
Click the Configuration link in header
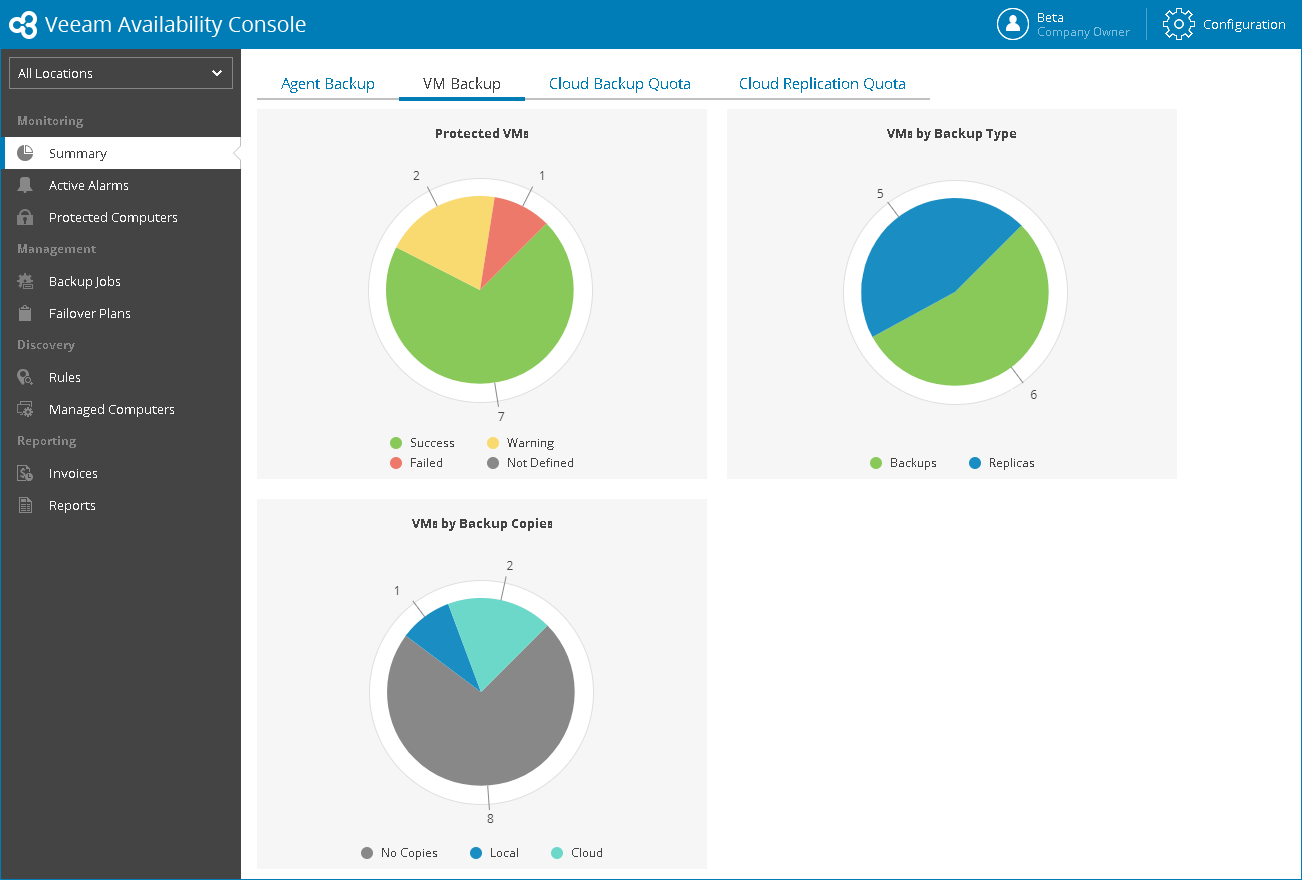point(1244,25)
